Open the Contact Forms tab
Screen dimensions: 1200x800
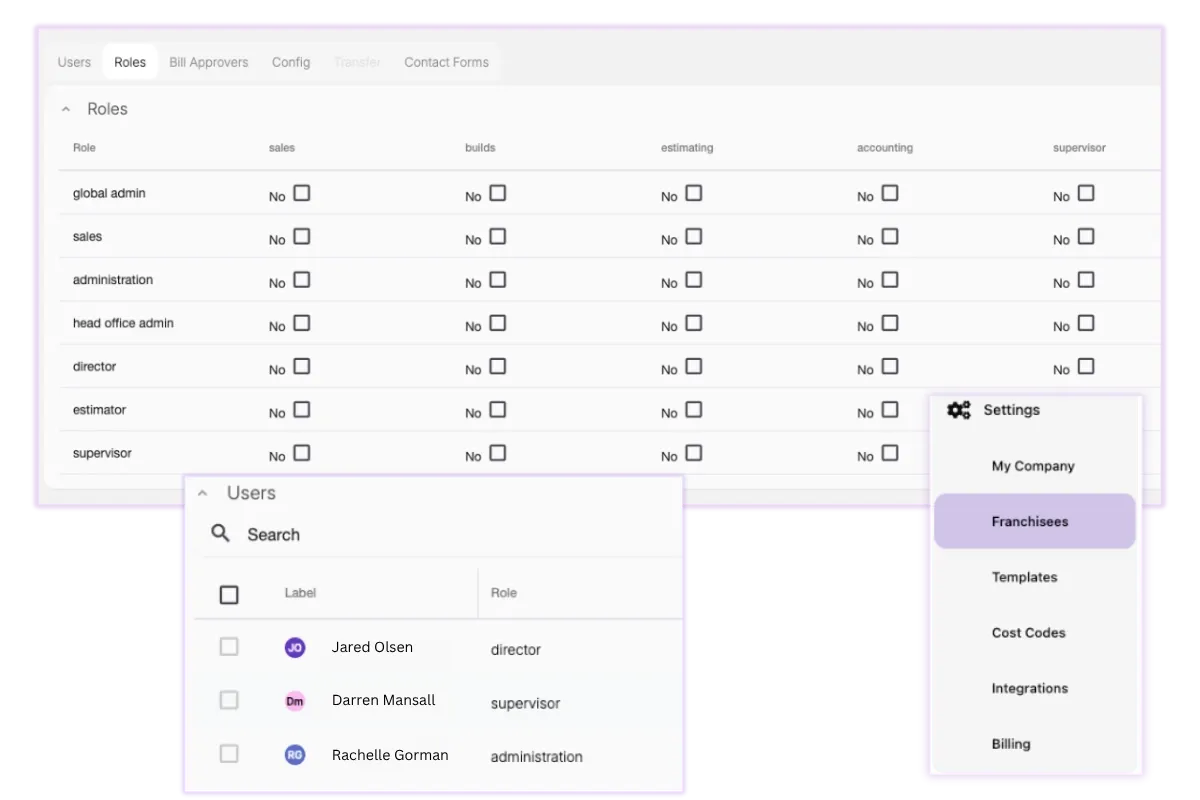coord(446,62)
